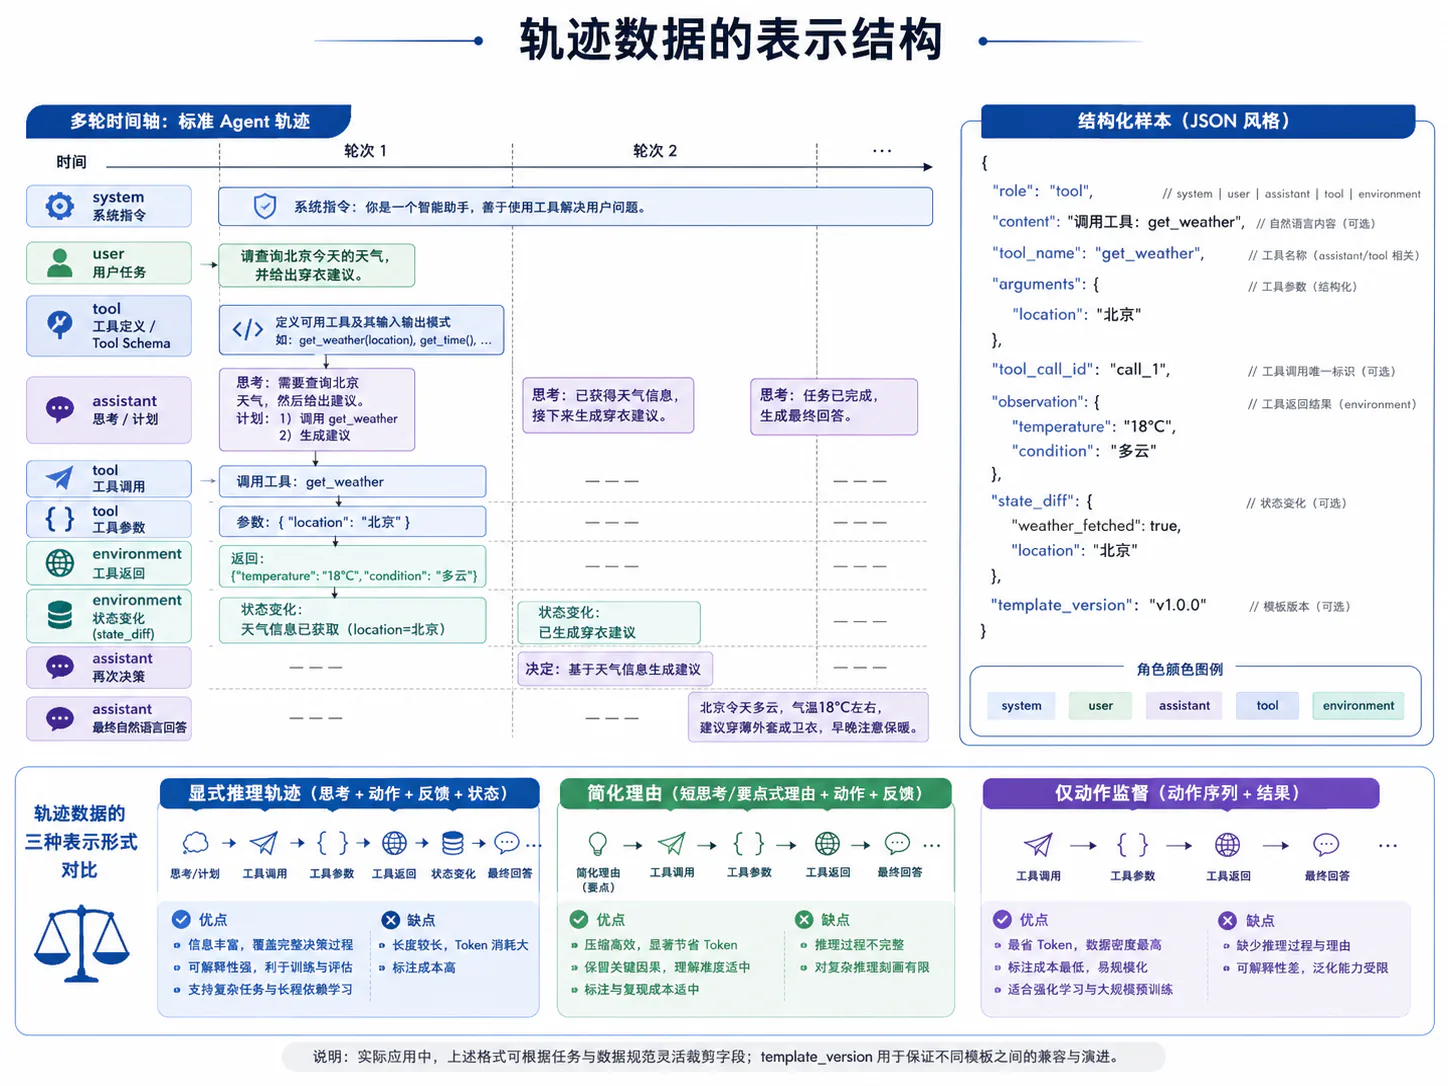Click the curly braces icon in the 简化理由 section
The height and width of the screenshot is (1086, 1448).
click(x=749, y=844)
